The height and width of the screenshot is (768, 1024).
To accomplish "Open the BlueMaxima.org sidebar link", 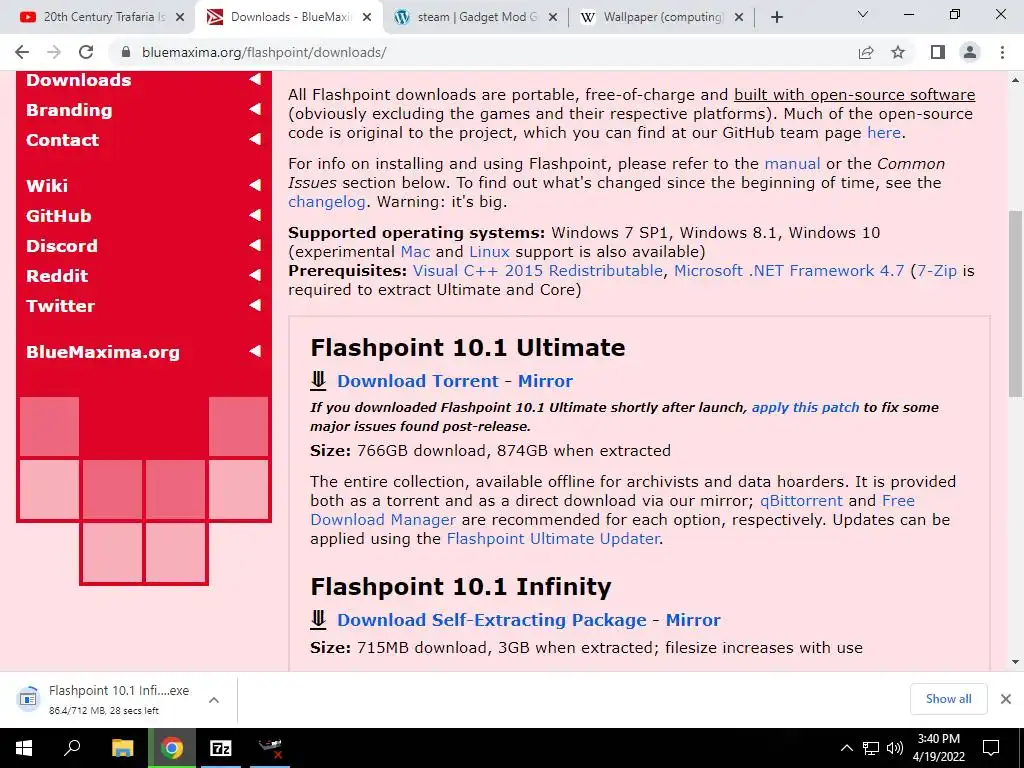I will pyautogui.click(x=103, y=352).
